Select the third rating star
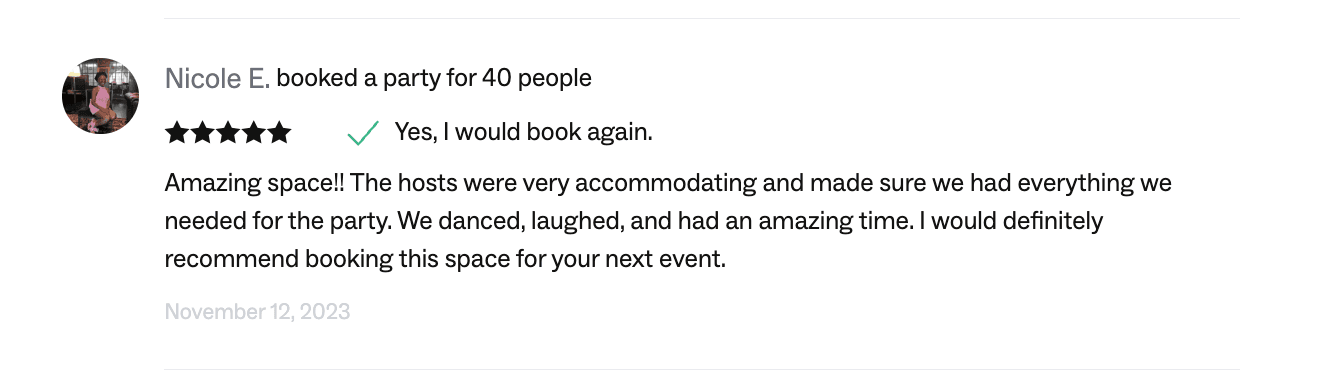The image size is (1318, 380). 228,132
